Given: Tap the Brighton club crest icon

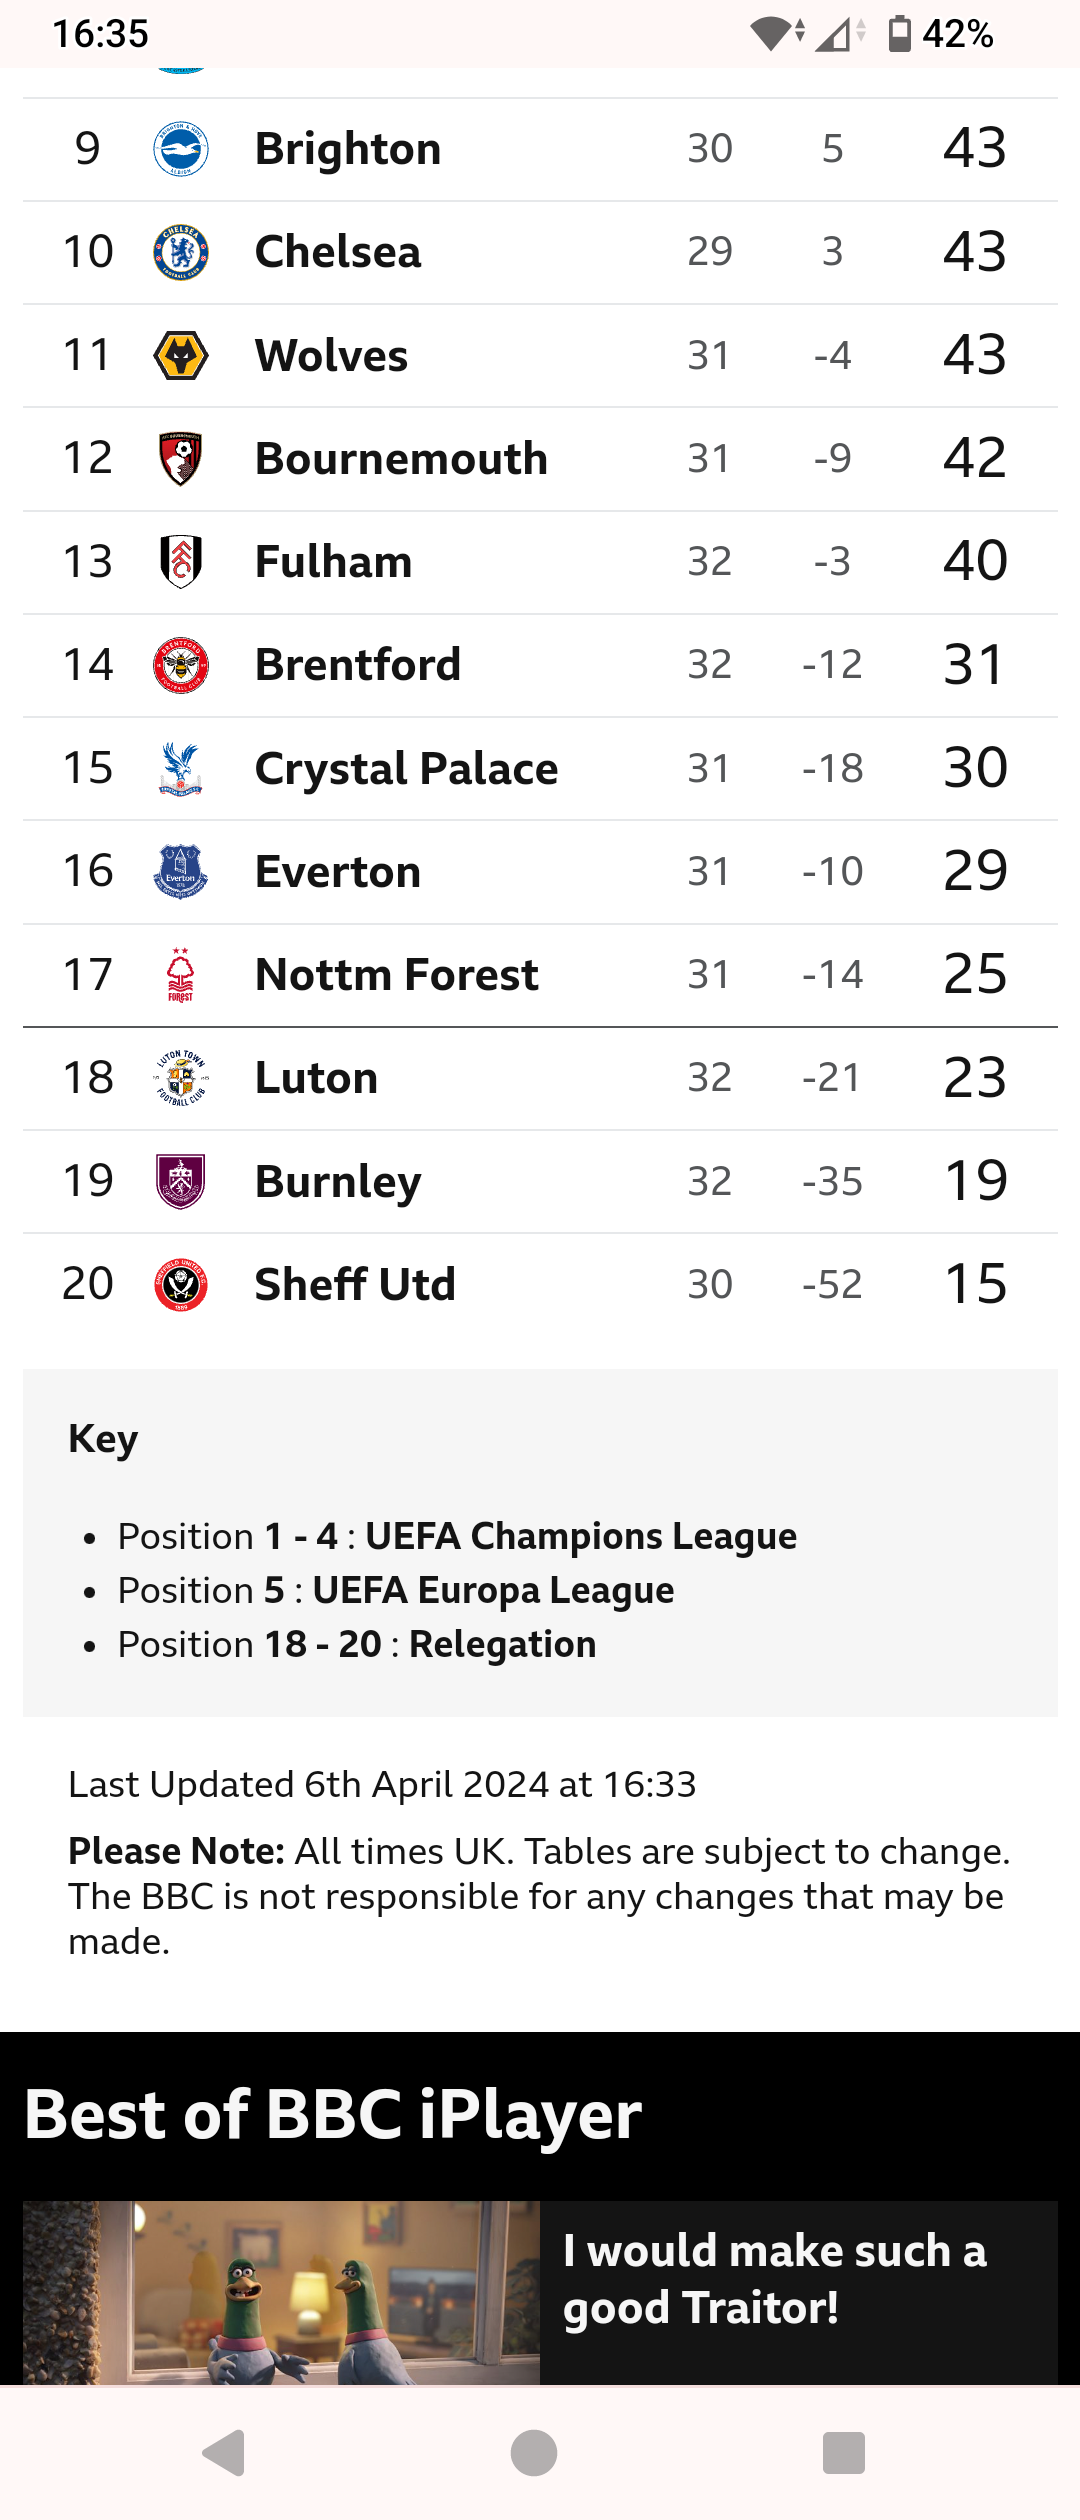Looking at the screenshot, I should (x=181, y=149).
